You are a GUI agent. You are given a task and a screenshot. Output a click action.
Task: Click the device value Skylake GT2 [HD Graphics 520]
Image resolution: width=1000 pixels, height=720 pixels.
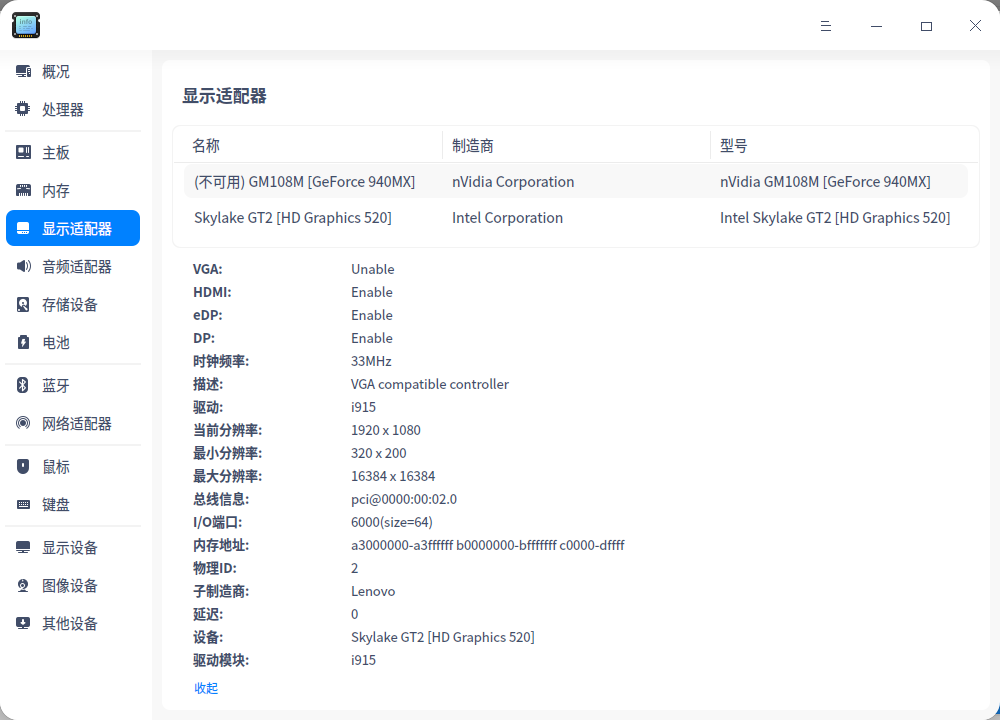443,637
